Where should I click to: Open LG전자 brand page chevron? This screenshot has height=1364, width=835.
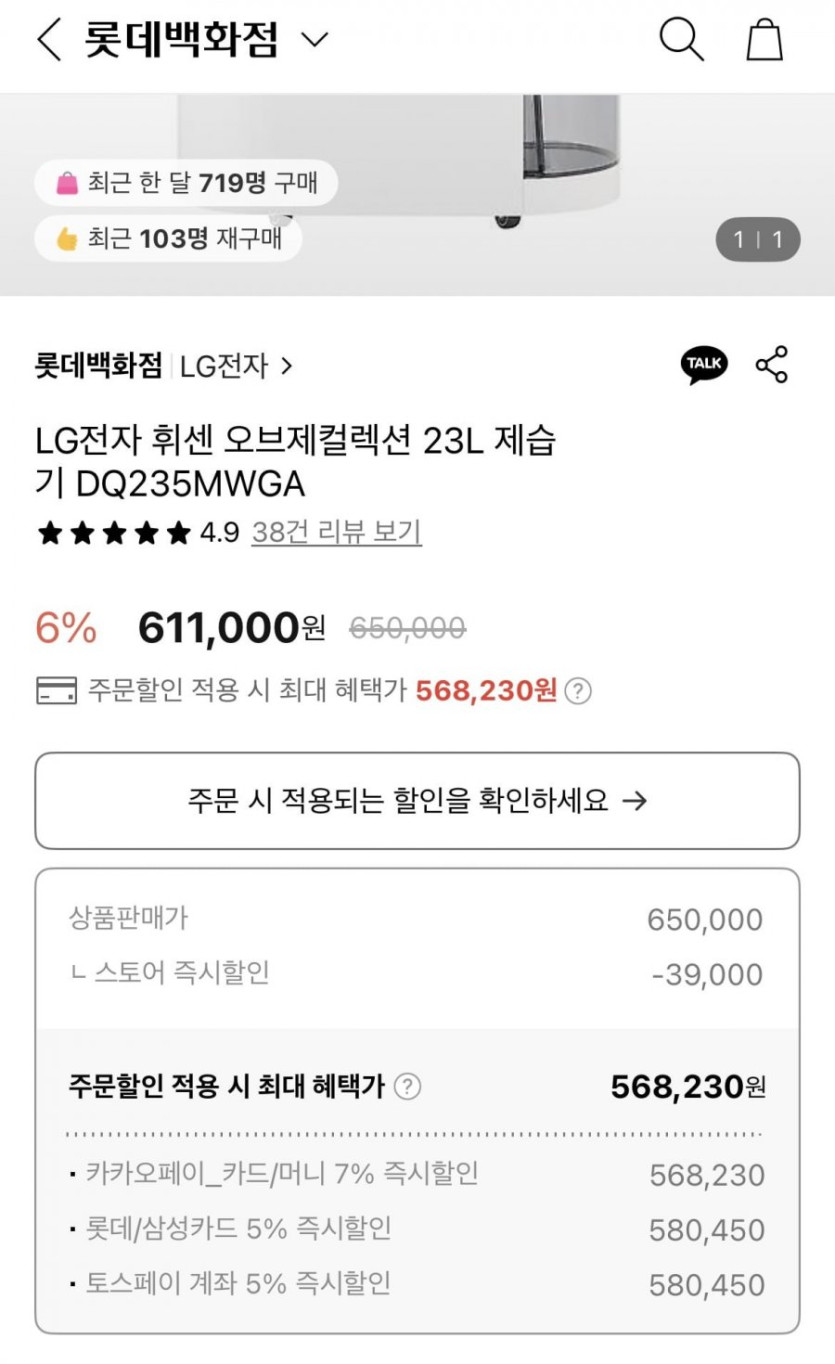coord(286,367)
